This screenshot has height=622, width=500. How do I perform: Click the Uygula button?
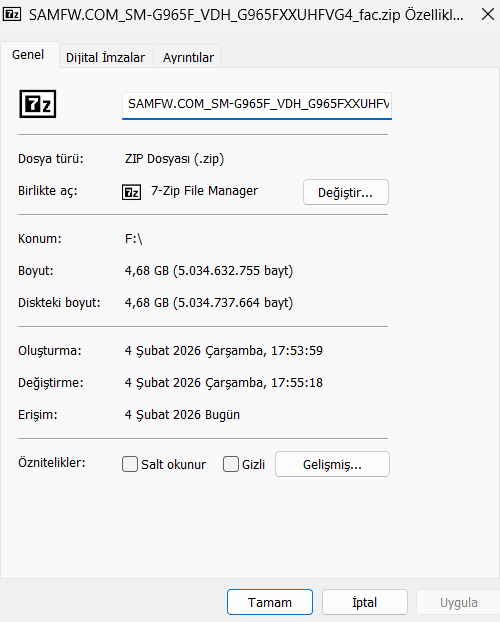tap(458, 602)
